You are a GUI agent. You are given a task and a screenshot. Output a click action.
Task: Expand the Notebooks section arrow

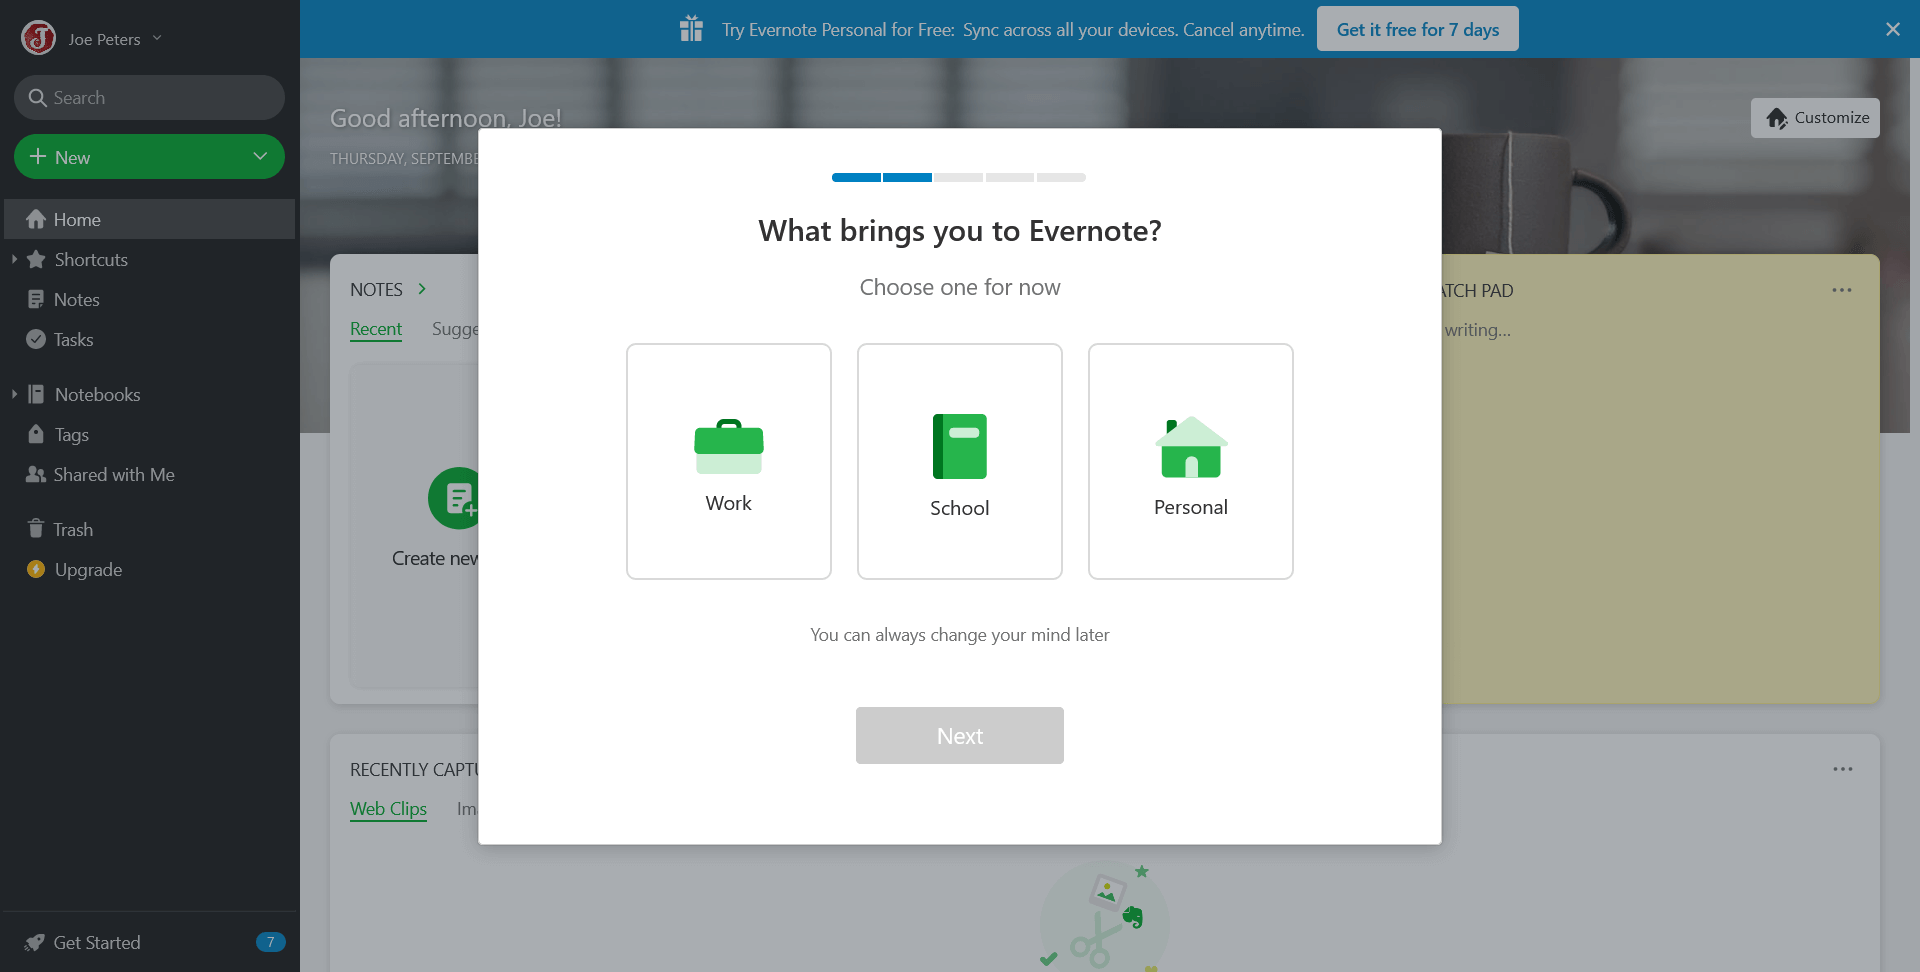[x=14, y=395]
